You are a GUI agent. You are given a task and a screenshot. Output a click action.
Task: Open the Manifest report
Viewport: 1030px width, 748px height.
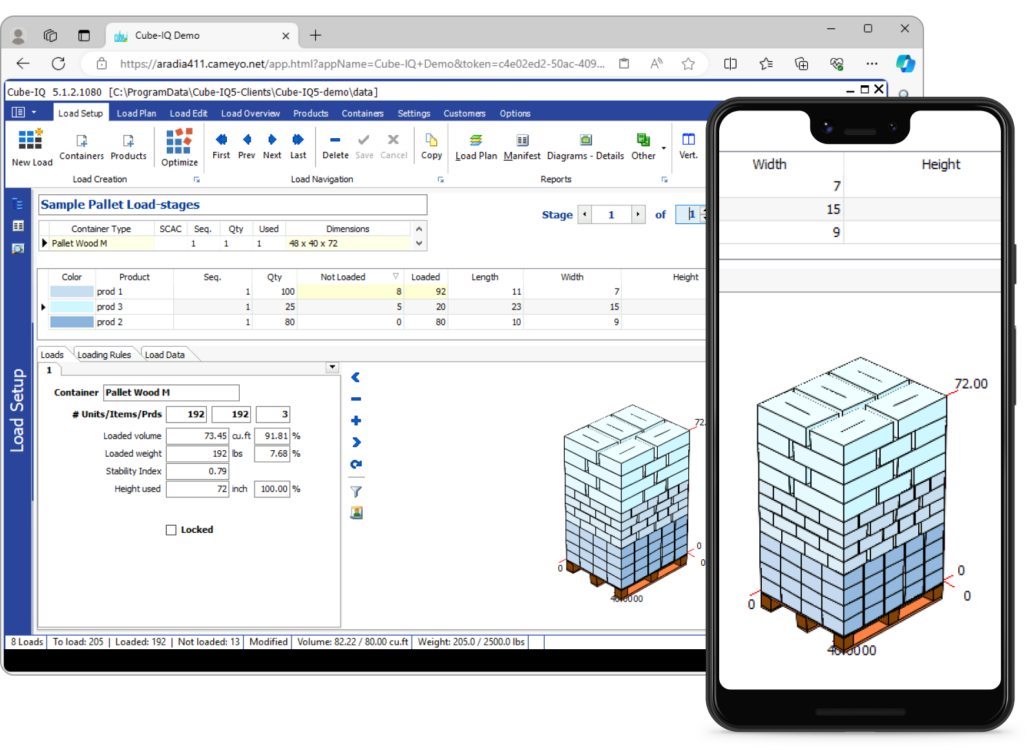[522, 146]
